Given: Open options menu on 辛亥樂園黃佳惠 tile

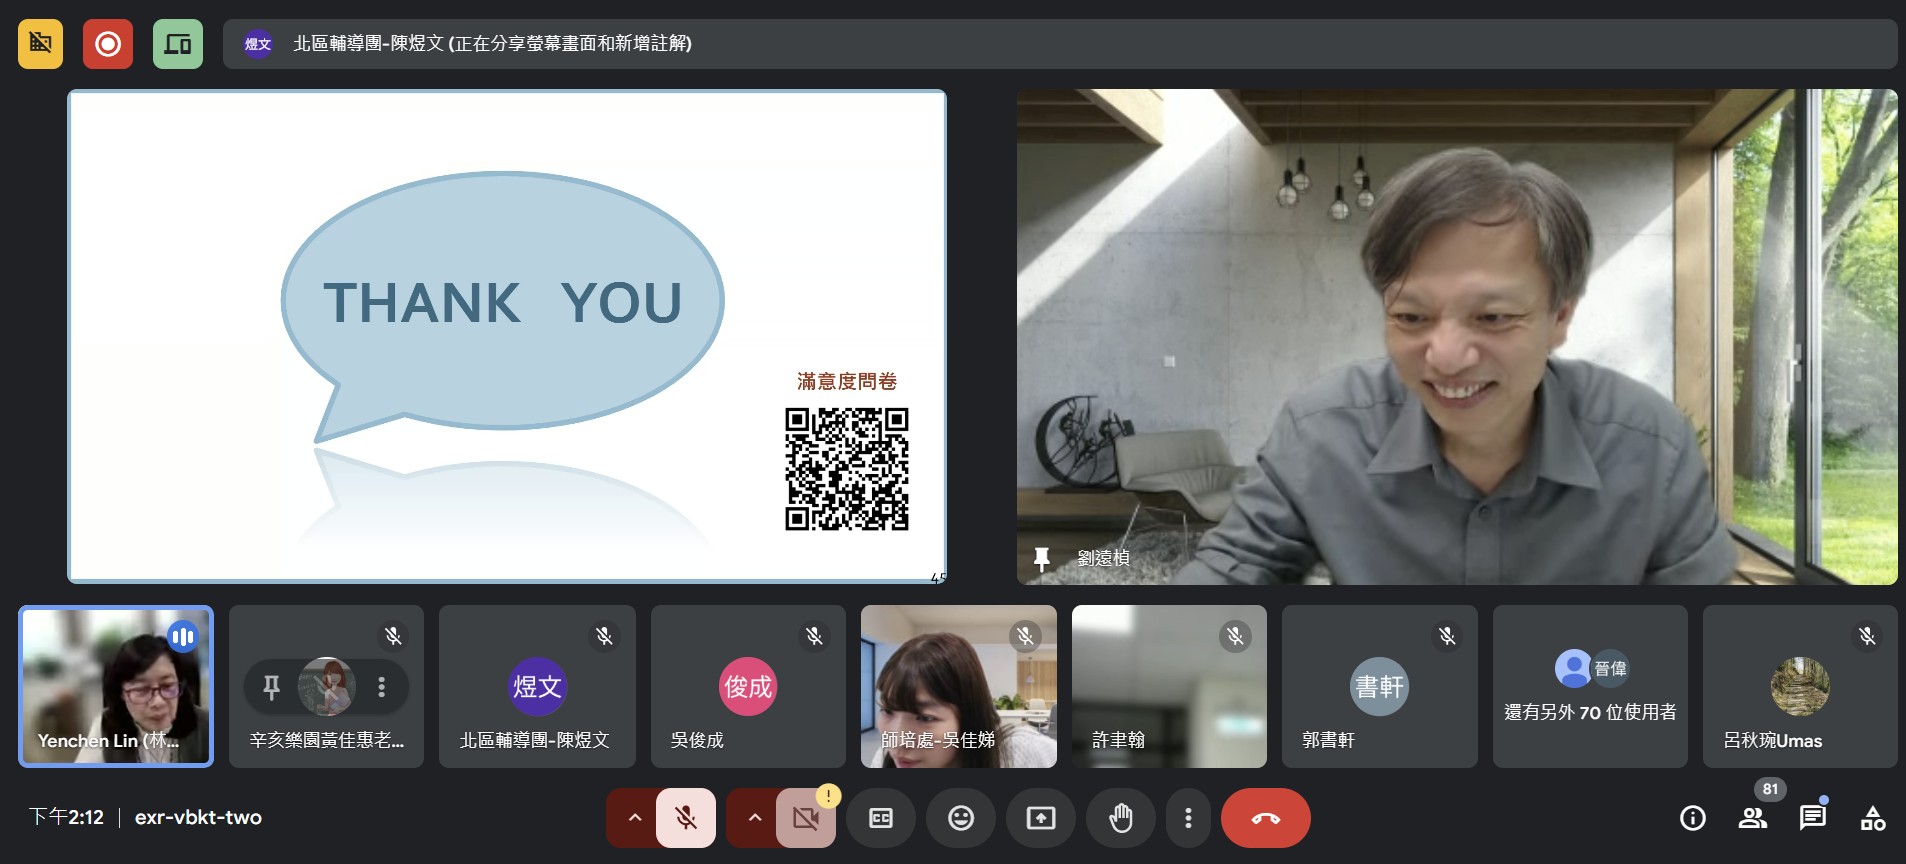Looking at the screenshot, I should click(x=381, y=687).
